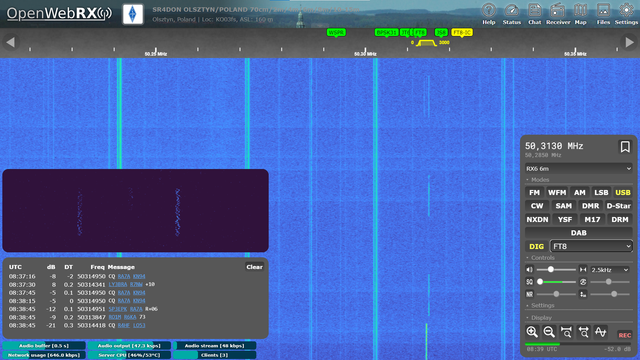Open the FT8 digital mode dropdown
This screenshot has width=640, height=360.
click(591, 246)
